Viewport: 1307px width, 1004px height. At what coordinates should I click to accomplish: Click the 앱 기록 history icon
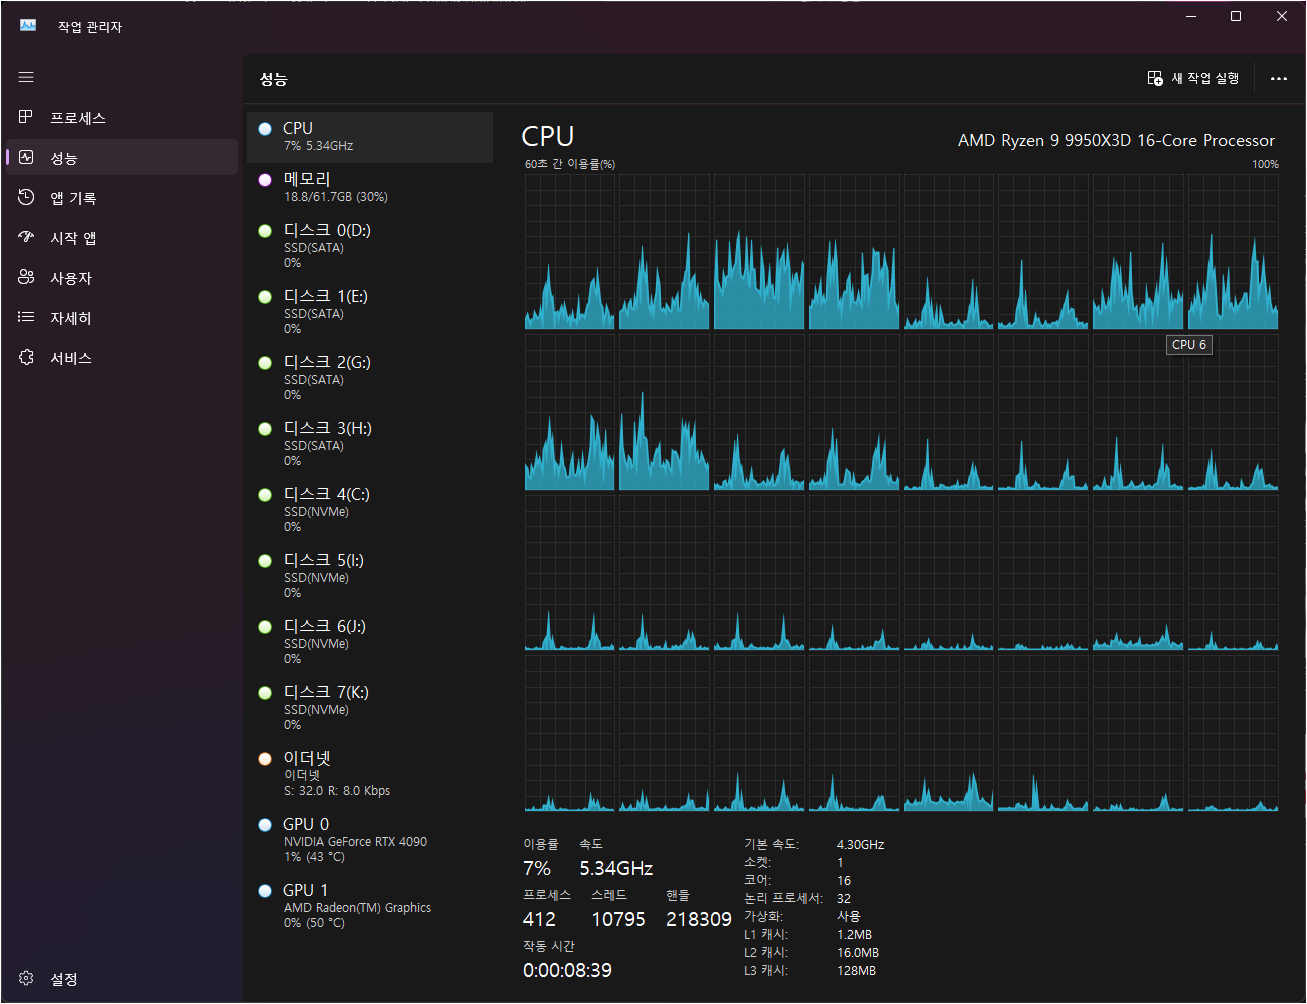pos(26,198)
